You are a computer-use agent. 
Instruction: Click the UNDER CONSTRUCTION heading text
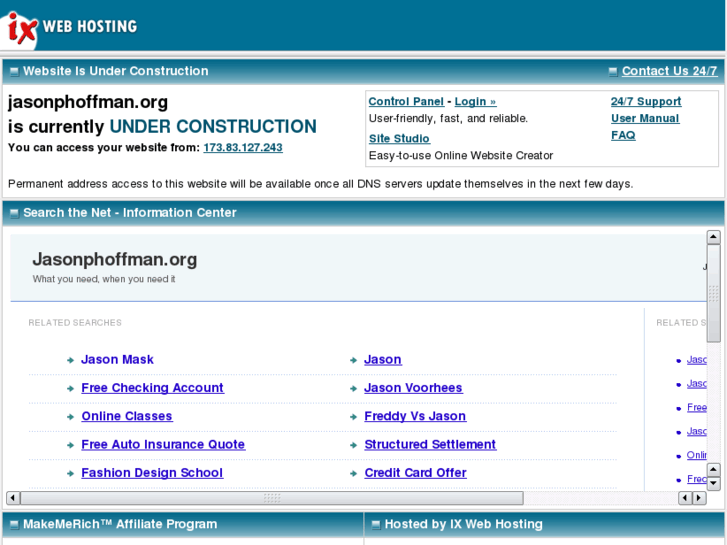(x=213, y=127)
